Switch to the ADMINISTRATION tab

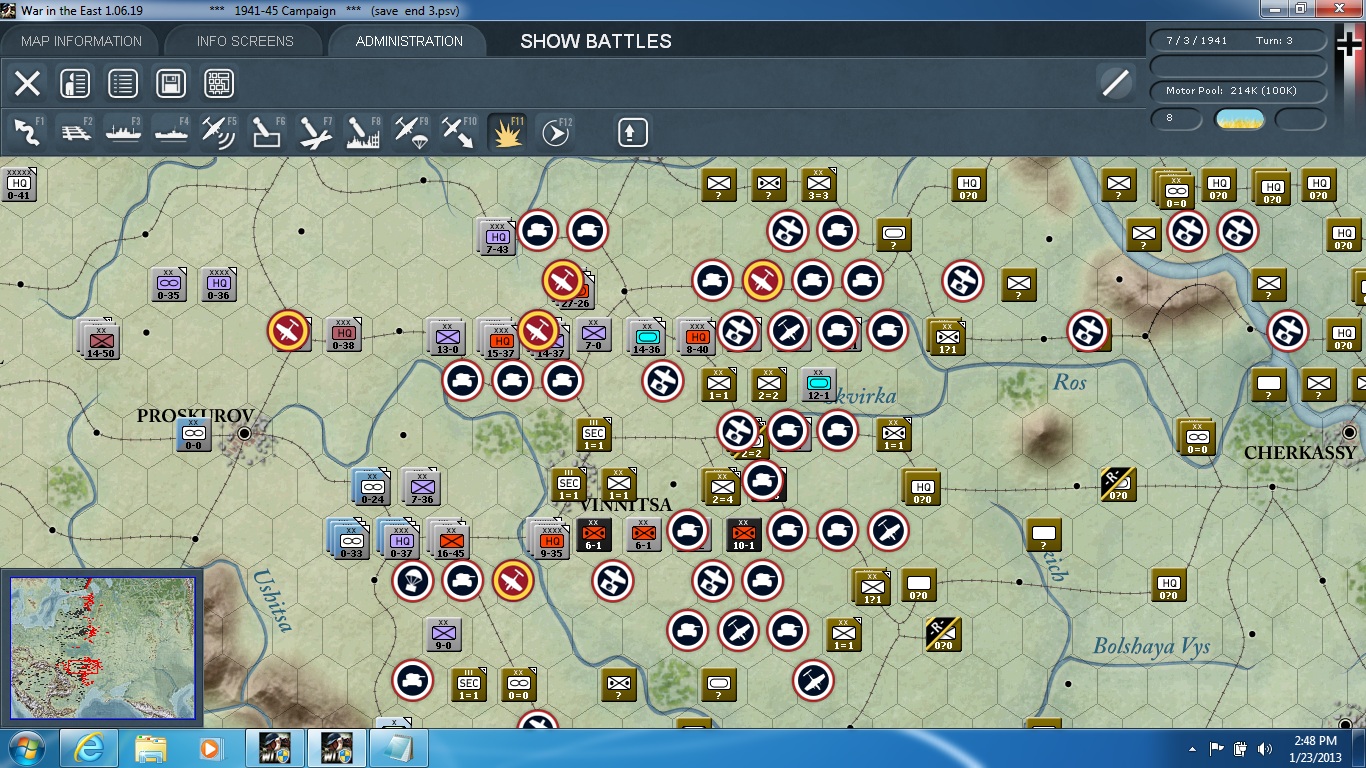point(409,41)
